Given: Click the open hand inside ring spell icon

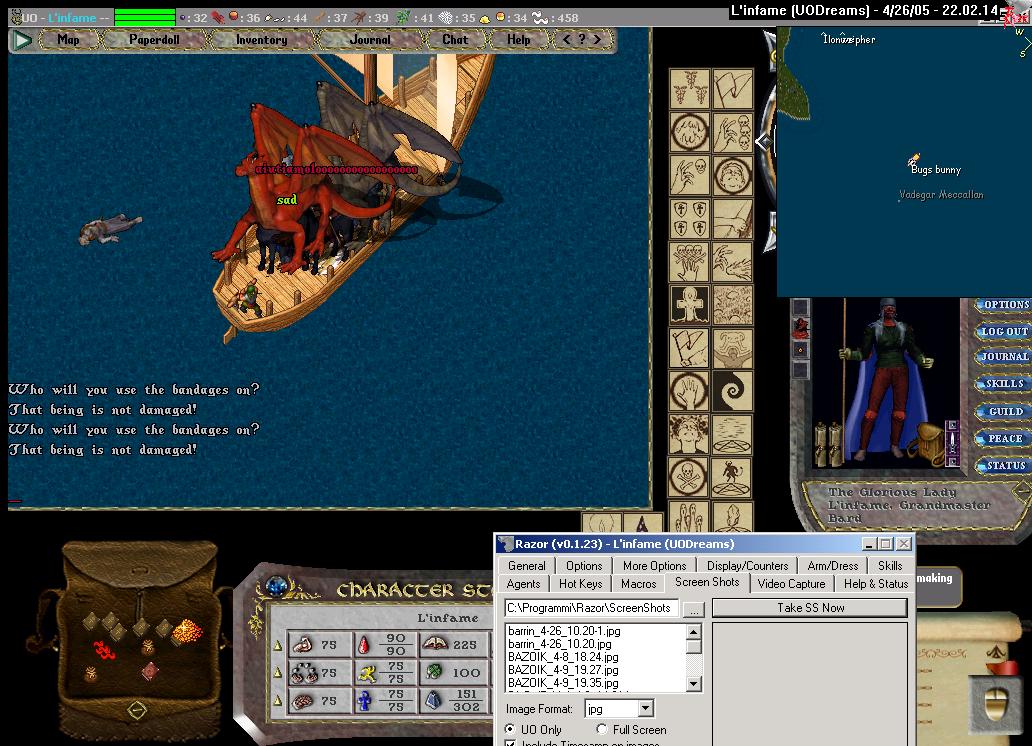Looking at the screenshot, I should 689,391.
